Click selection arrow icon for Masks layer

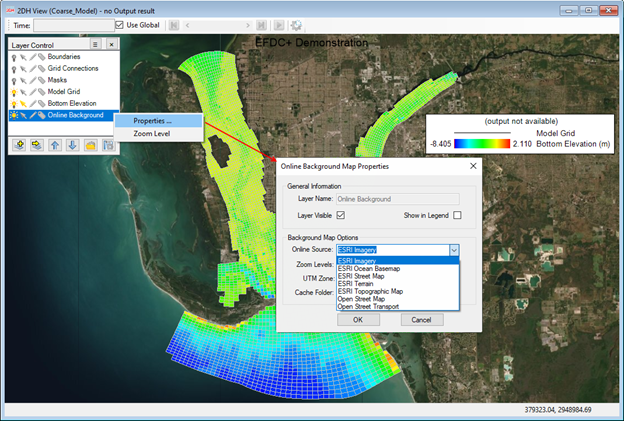23,80
